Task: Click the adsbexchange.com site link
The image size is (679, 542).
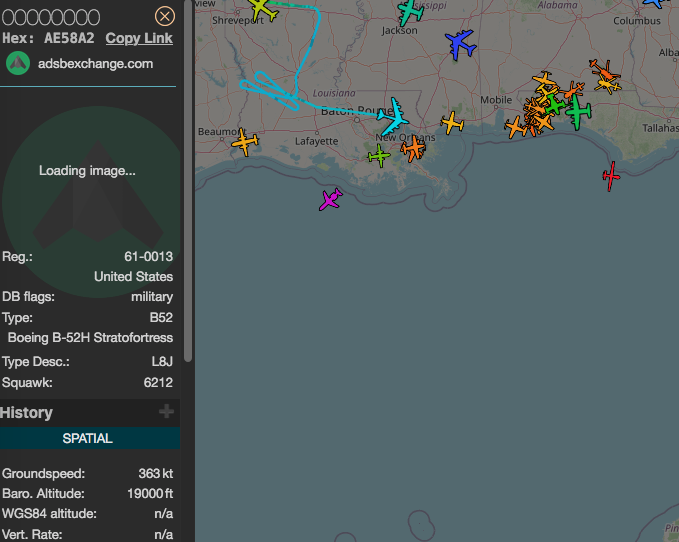Action: pos(95,64)
